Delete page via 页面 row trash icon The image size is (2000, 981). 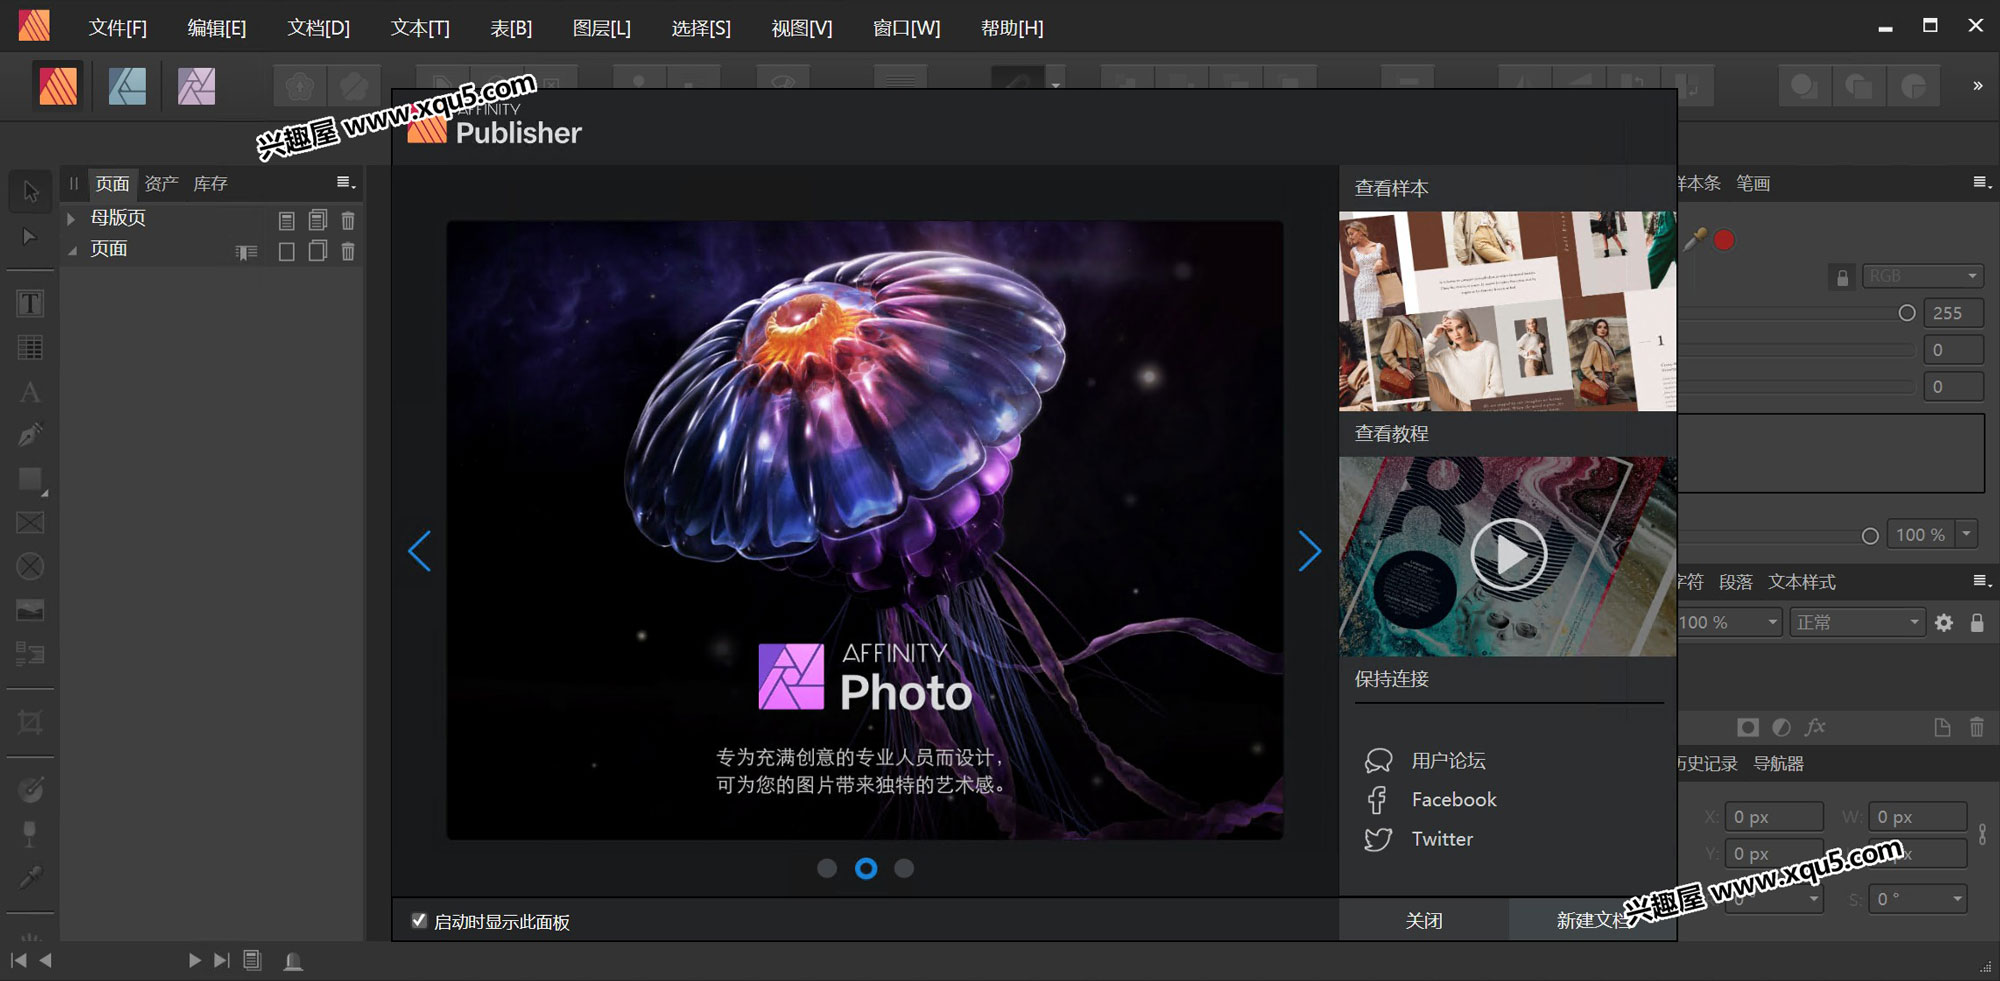coord(348,251)
